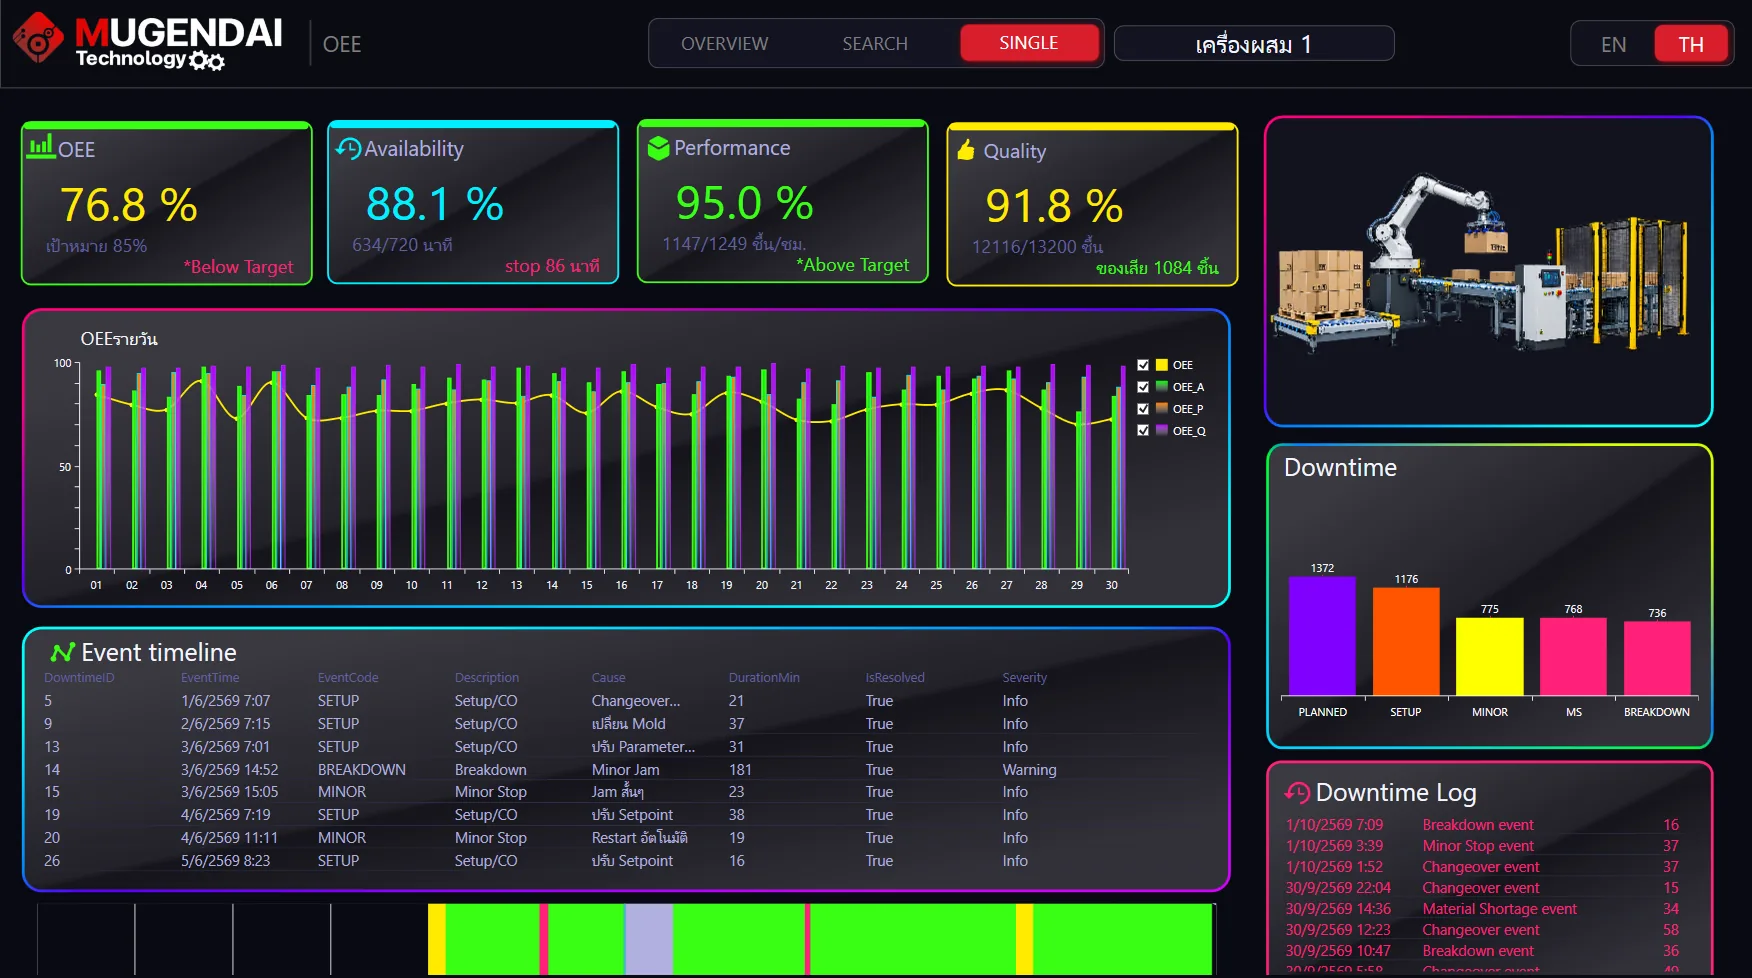Open log entry 30/9/2569 22:04 Changeover event
Viewport: 1752px width, 978px height.
point(1484,888)
